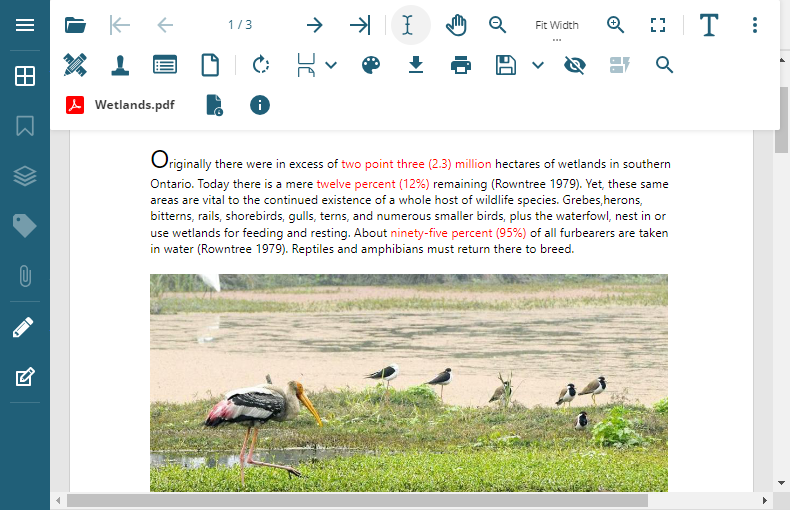The width and height of the screenshot is (790, 526).
Task: Select the large T text tool
Action: click(x=709, y=25)
